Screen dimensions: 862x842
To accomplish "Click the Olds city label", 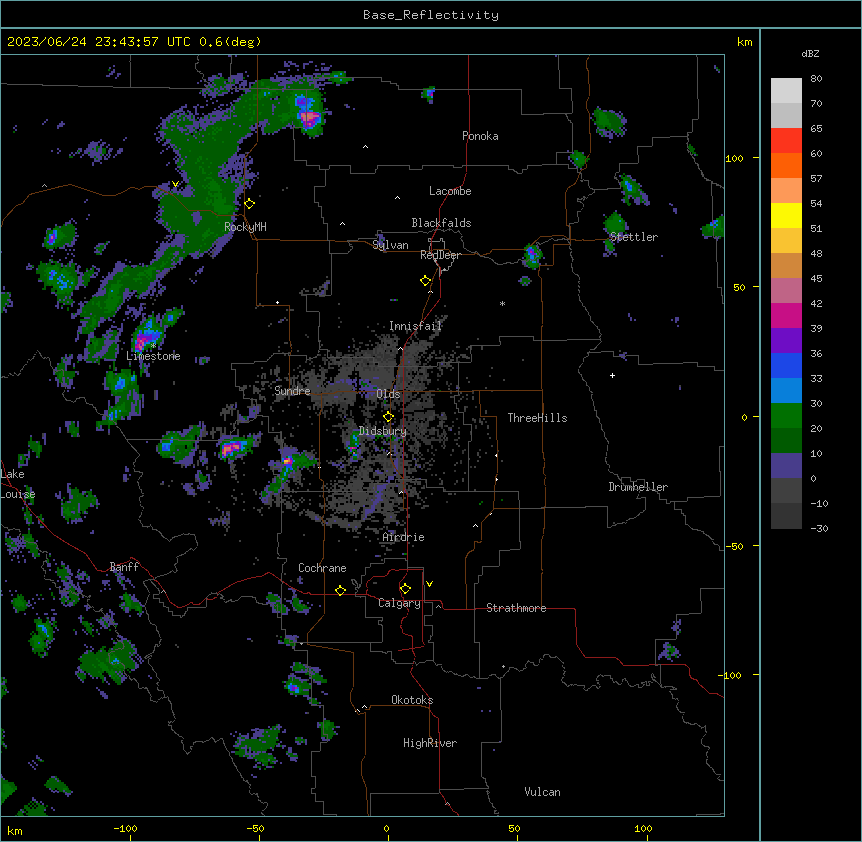I will 388,394.
